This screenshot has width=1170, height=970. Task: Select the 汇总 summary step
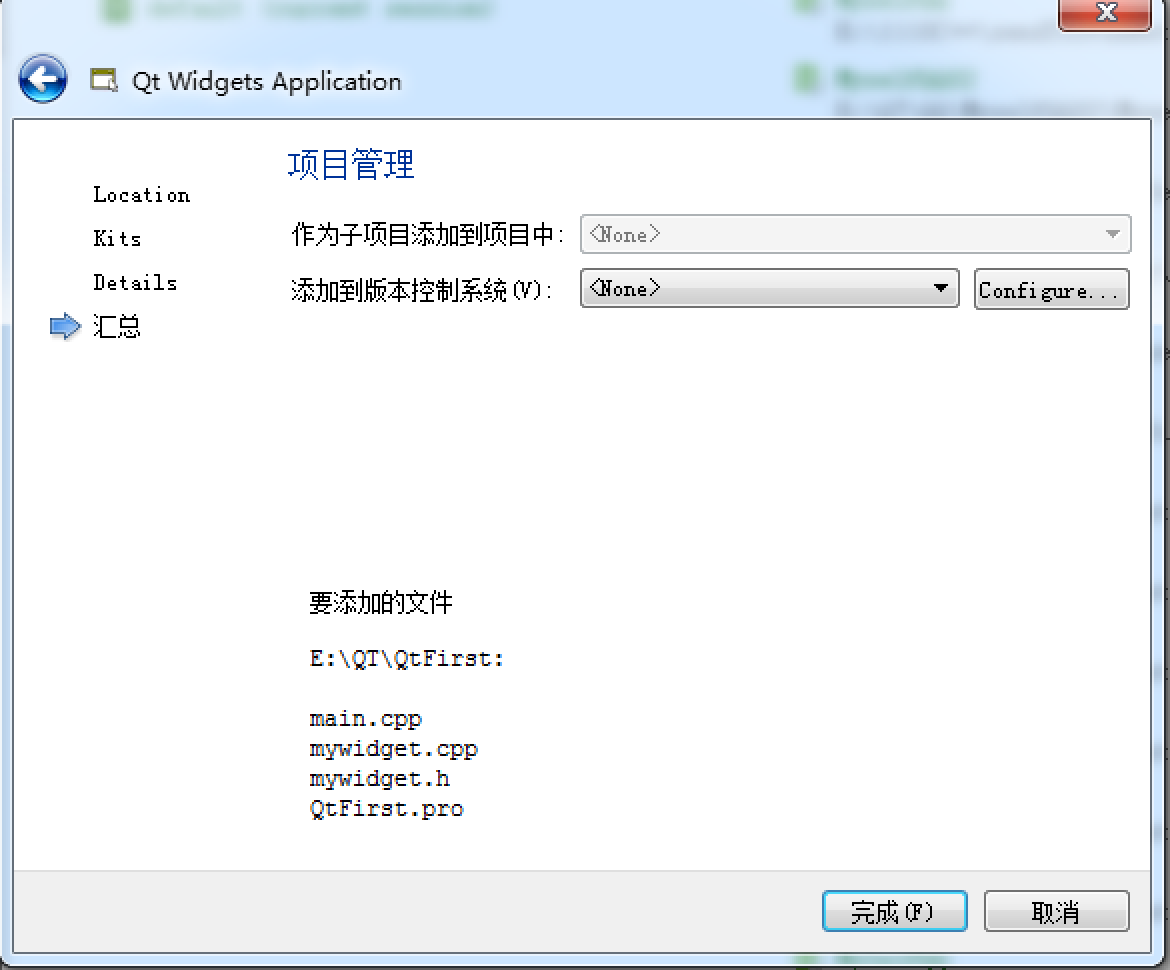click(116, 327)
